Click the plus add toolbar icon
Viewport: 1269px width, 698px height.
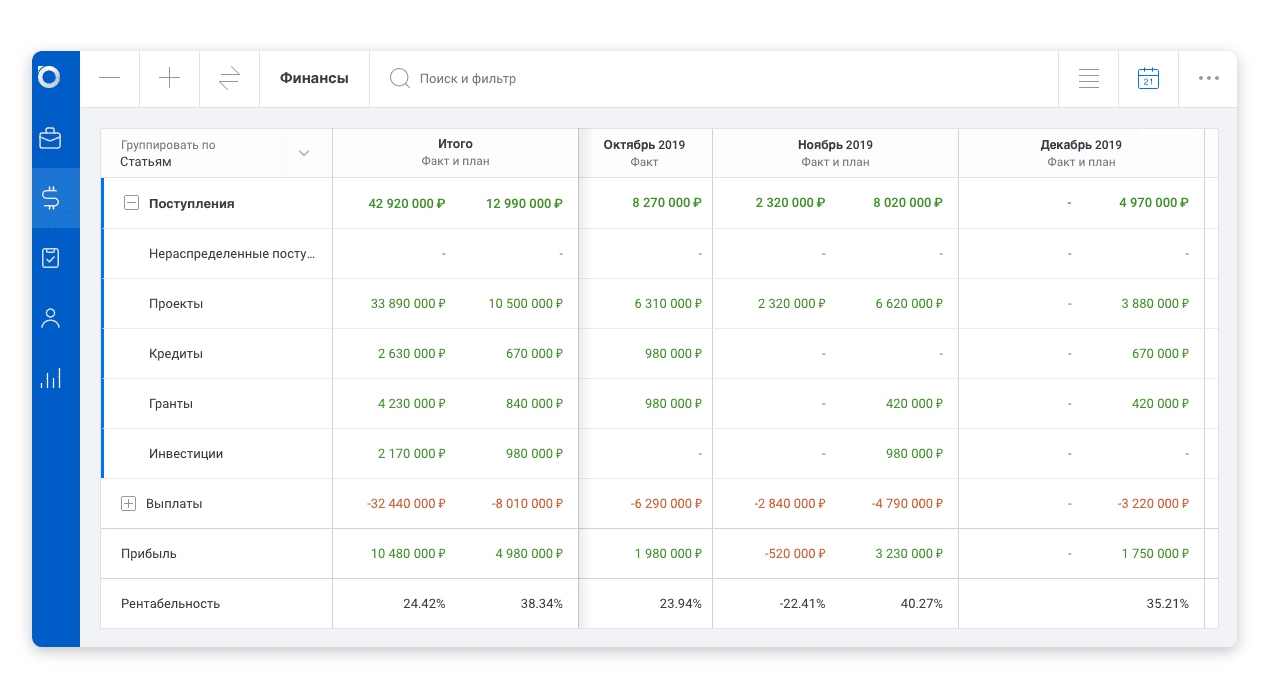(170, 78)
